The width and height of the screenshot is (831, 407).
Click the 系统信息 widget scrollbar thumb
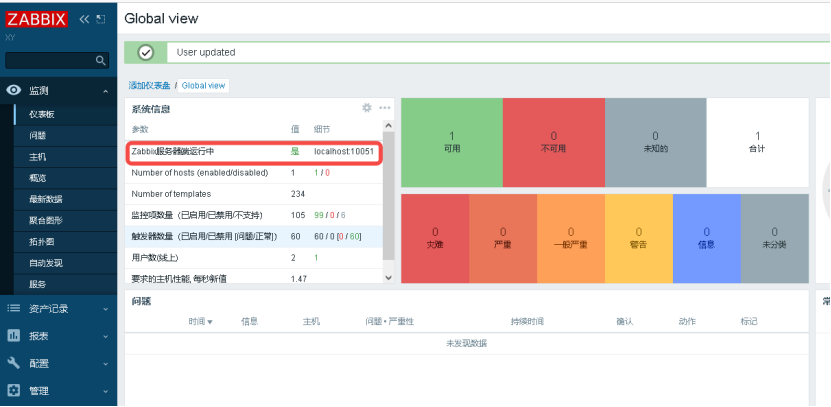pos(388,196)
